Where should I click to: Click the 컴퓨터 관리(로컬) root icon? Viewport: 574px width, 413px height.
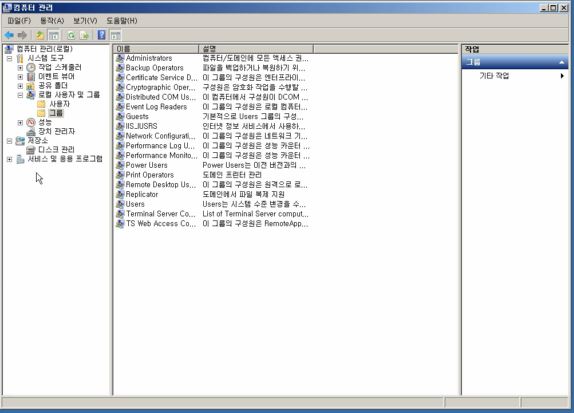coord(10,49)
